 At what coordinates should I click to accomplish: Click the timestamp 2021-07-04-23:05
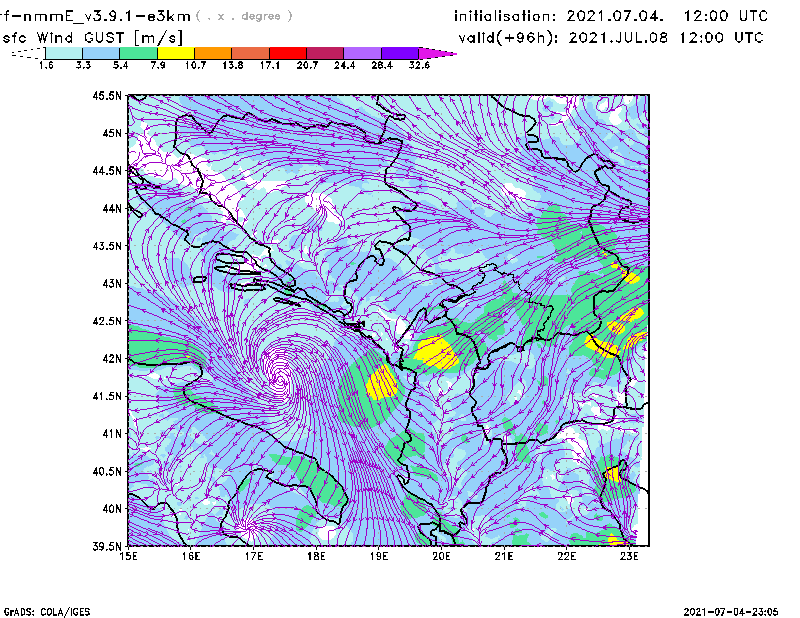(x=731, y=612)
